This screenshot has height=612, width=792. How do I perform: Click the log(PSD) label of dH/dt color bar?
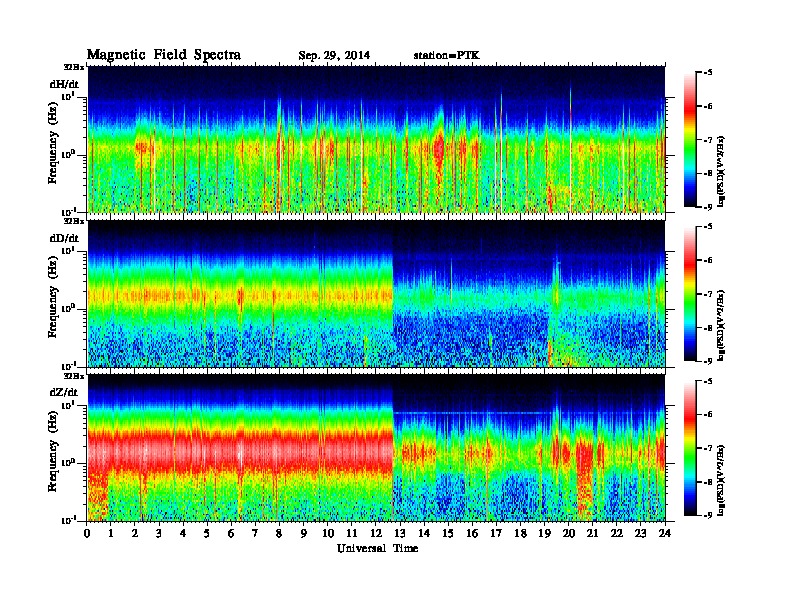point(722,171)
